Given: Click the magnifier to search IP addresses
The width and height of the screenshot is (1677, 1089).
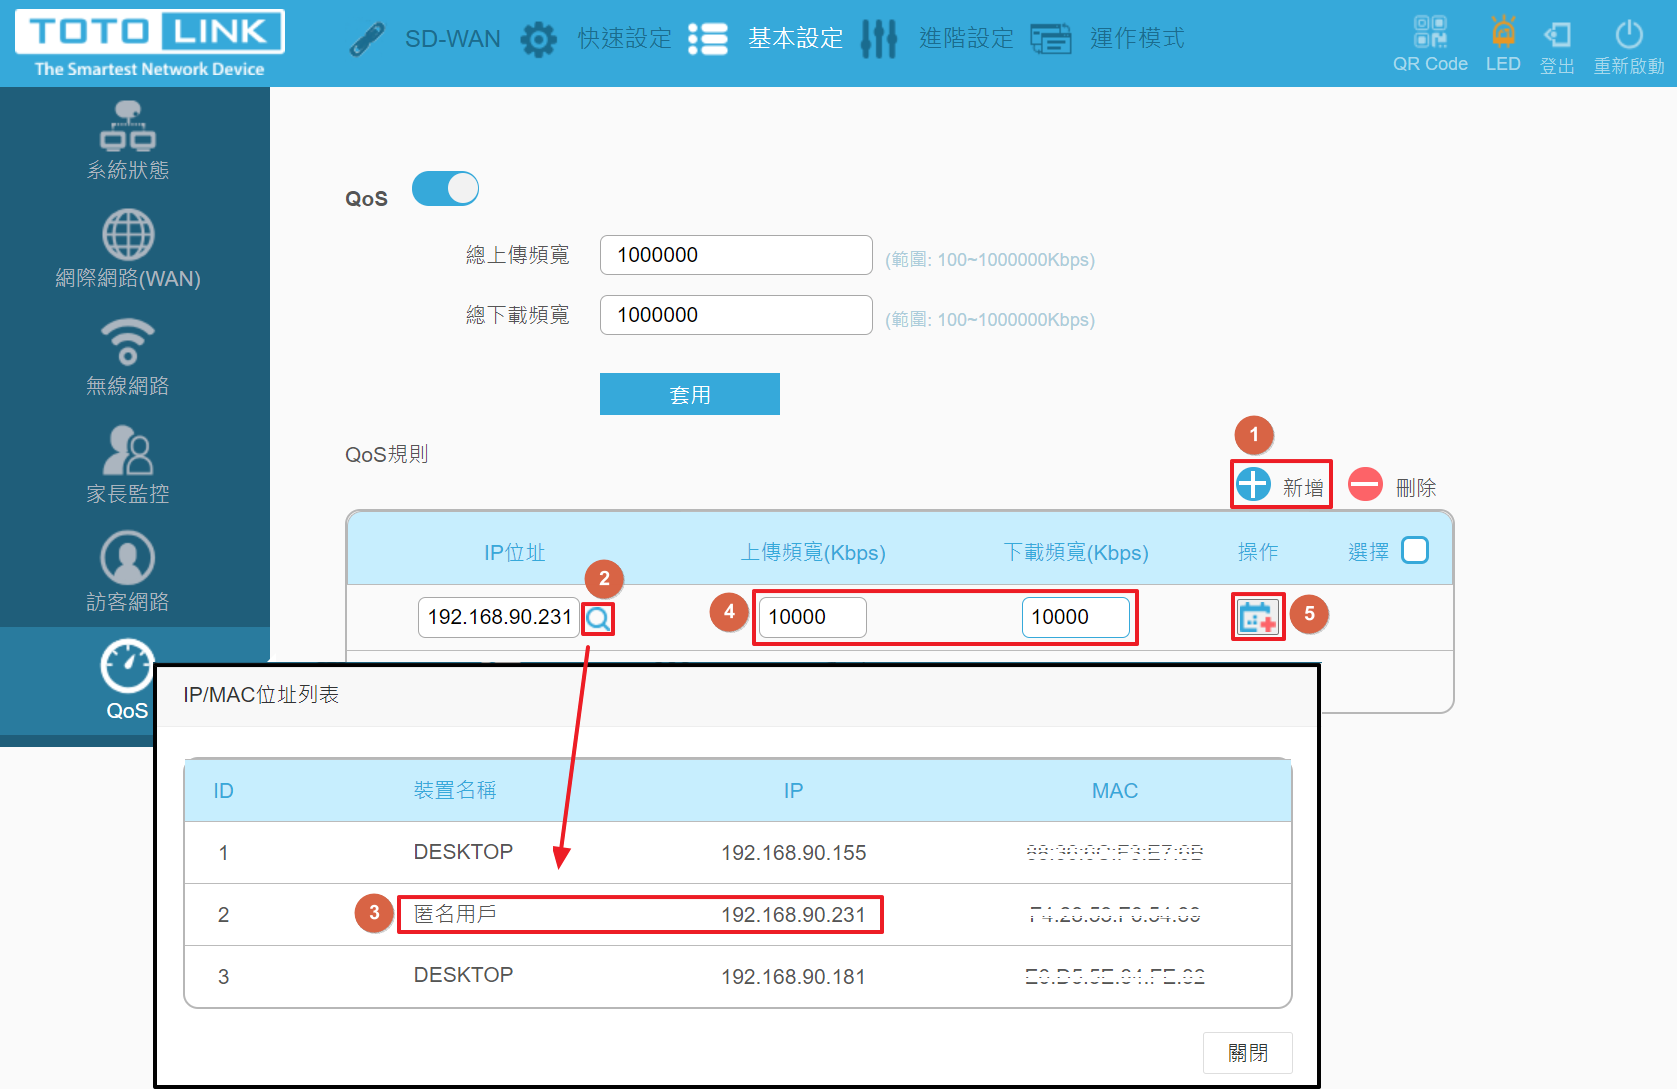Looking at the screenshot, I should point(598,619).
